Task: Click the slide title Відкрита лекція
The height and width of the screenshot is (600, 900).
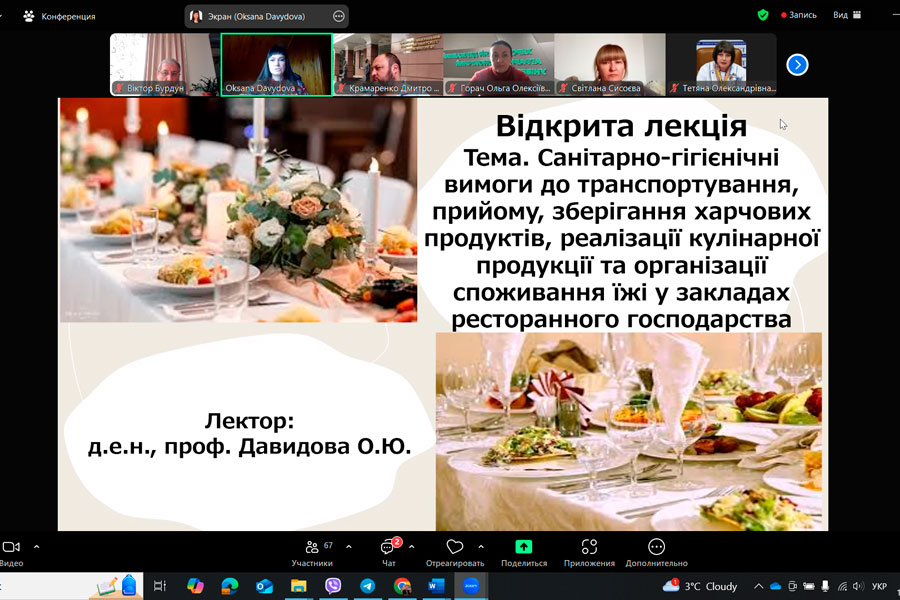Action: tap(621, 126)
